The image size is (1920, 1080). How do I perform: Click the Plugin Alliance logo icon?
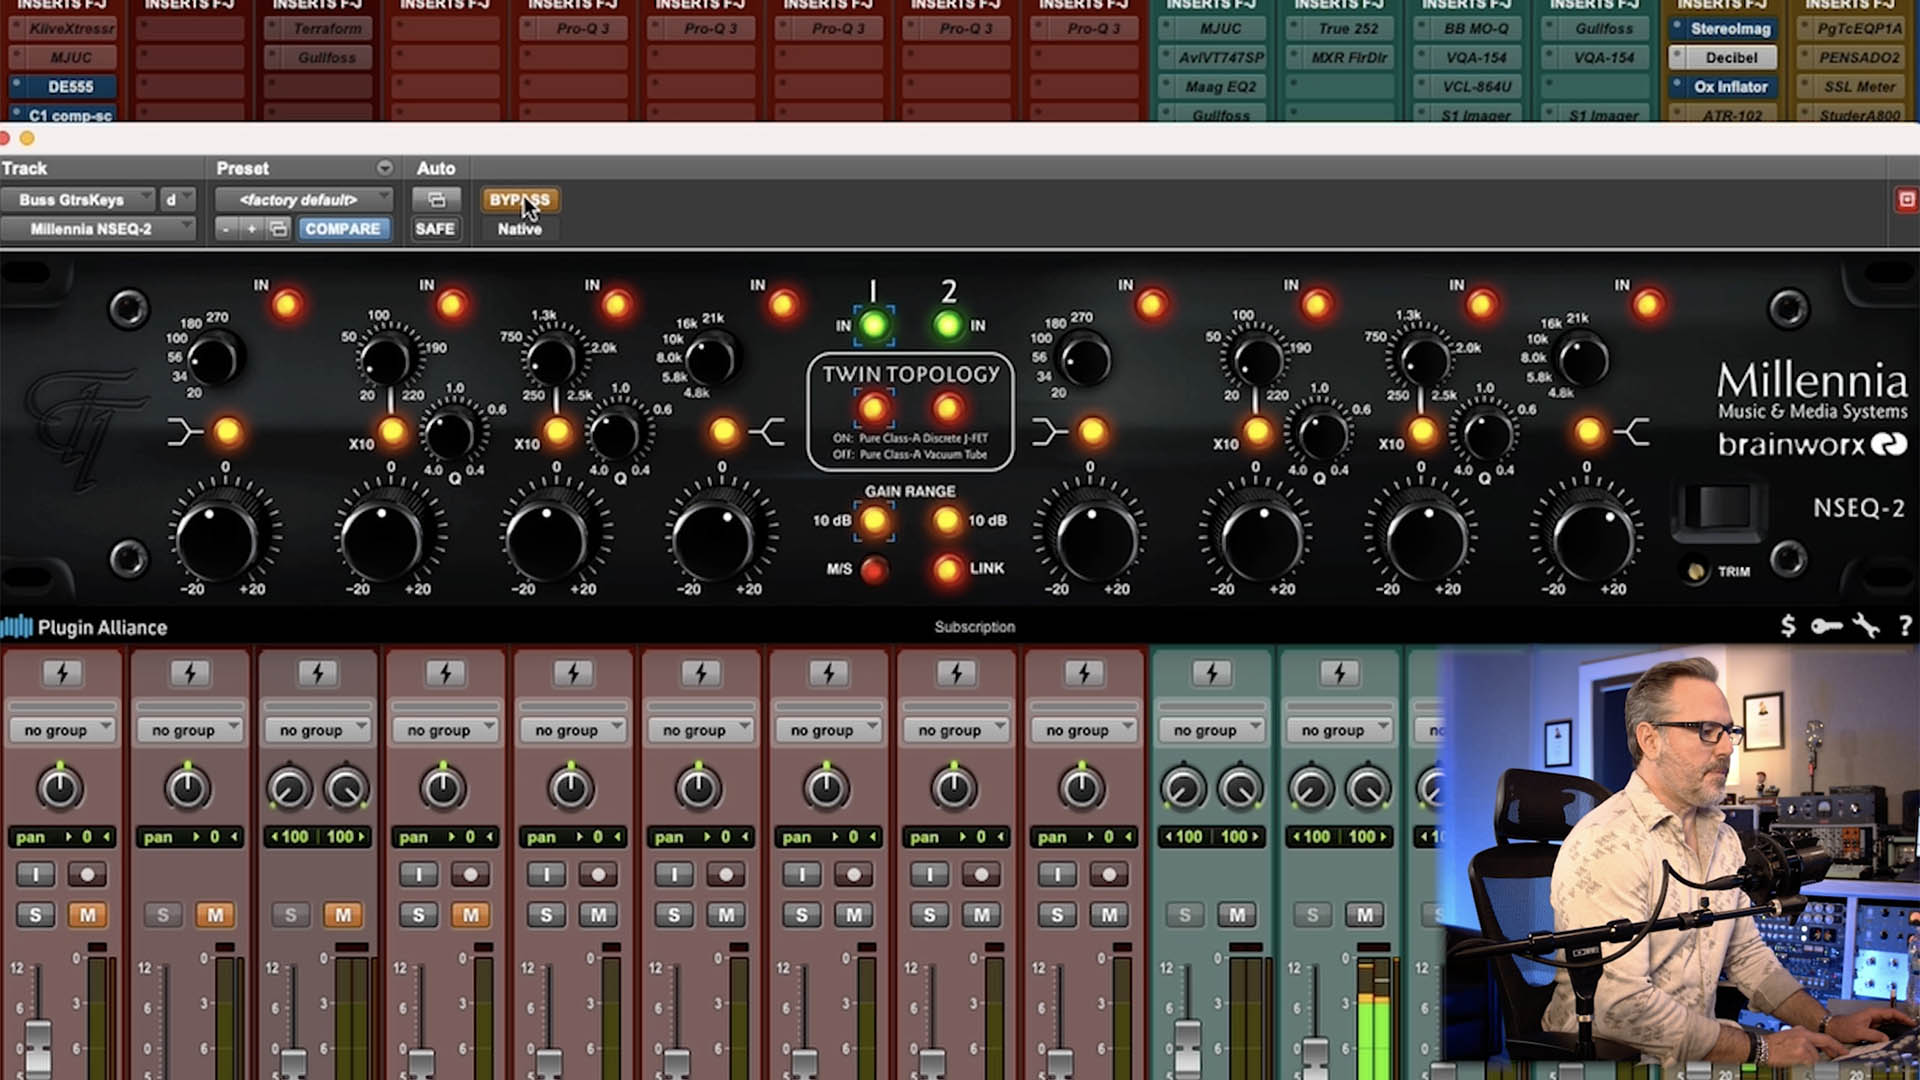(x=17, y=627)
